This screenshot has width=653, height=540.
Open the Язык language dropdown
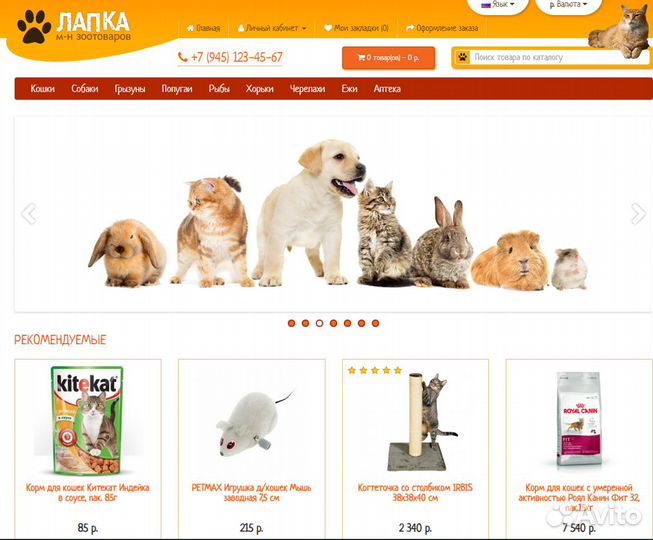(x=498, y=5)
